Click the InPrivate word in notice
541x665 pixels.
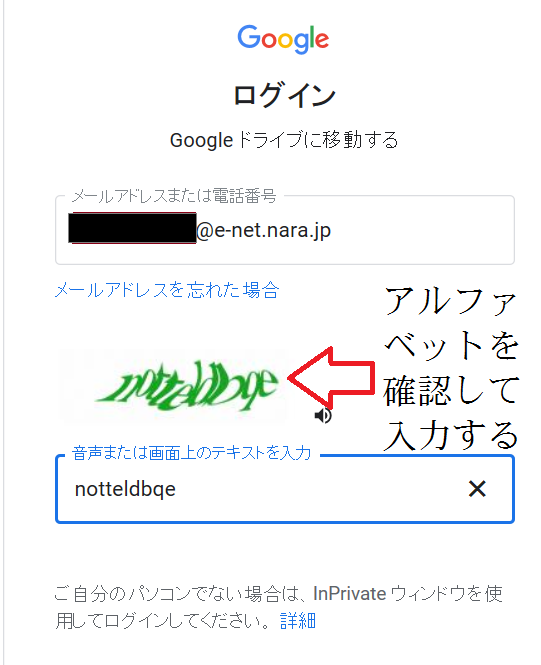tap(349, 594)
